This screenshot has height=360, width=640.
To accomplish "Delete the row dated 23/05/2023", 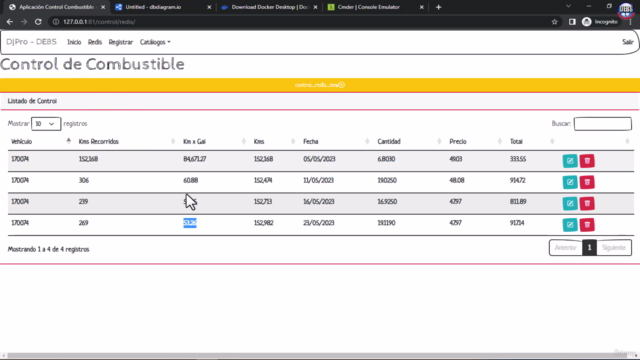I will (x=587, y=224).
